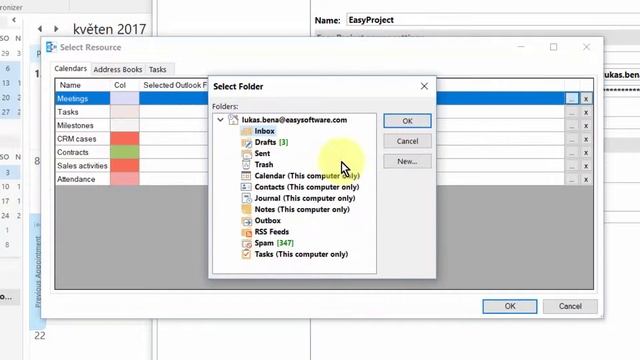Screen dimensions: 640x360
Task: Clear the Tasks row with x button
Action: pos(586,112)
